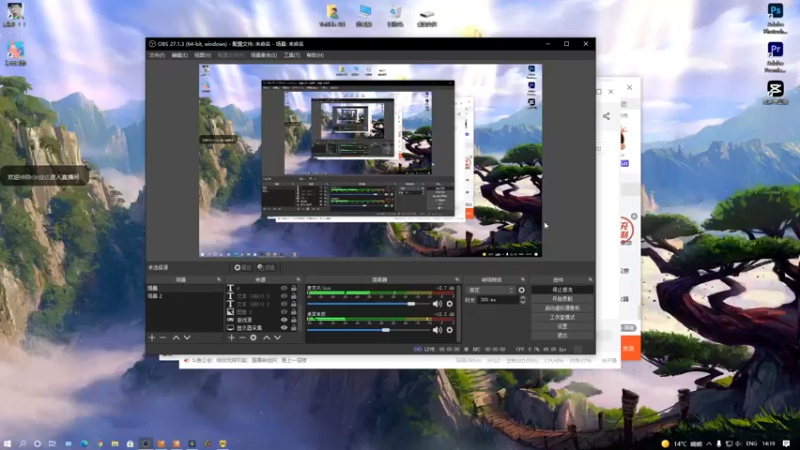Mute the 麦克风/Aux speaker icon
Image resolution: width=800 pixels, height=450 pixels.
click(437, 304)
